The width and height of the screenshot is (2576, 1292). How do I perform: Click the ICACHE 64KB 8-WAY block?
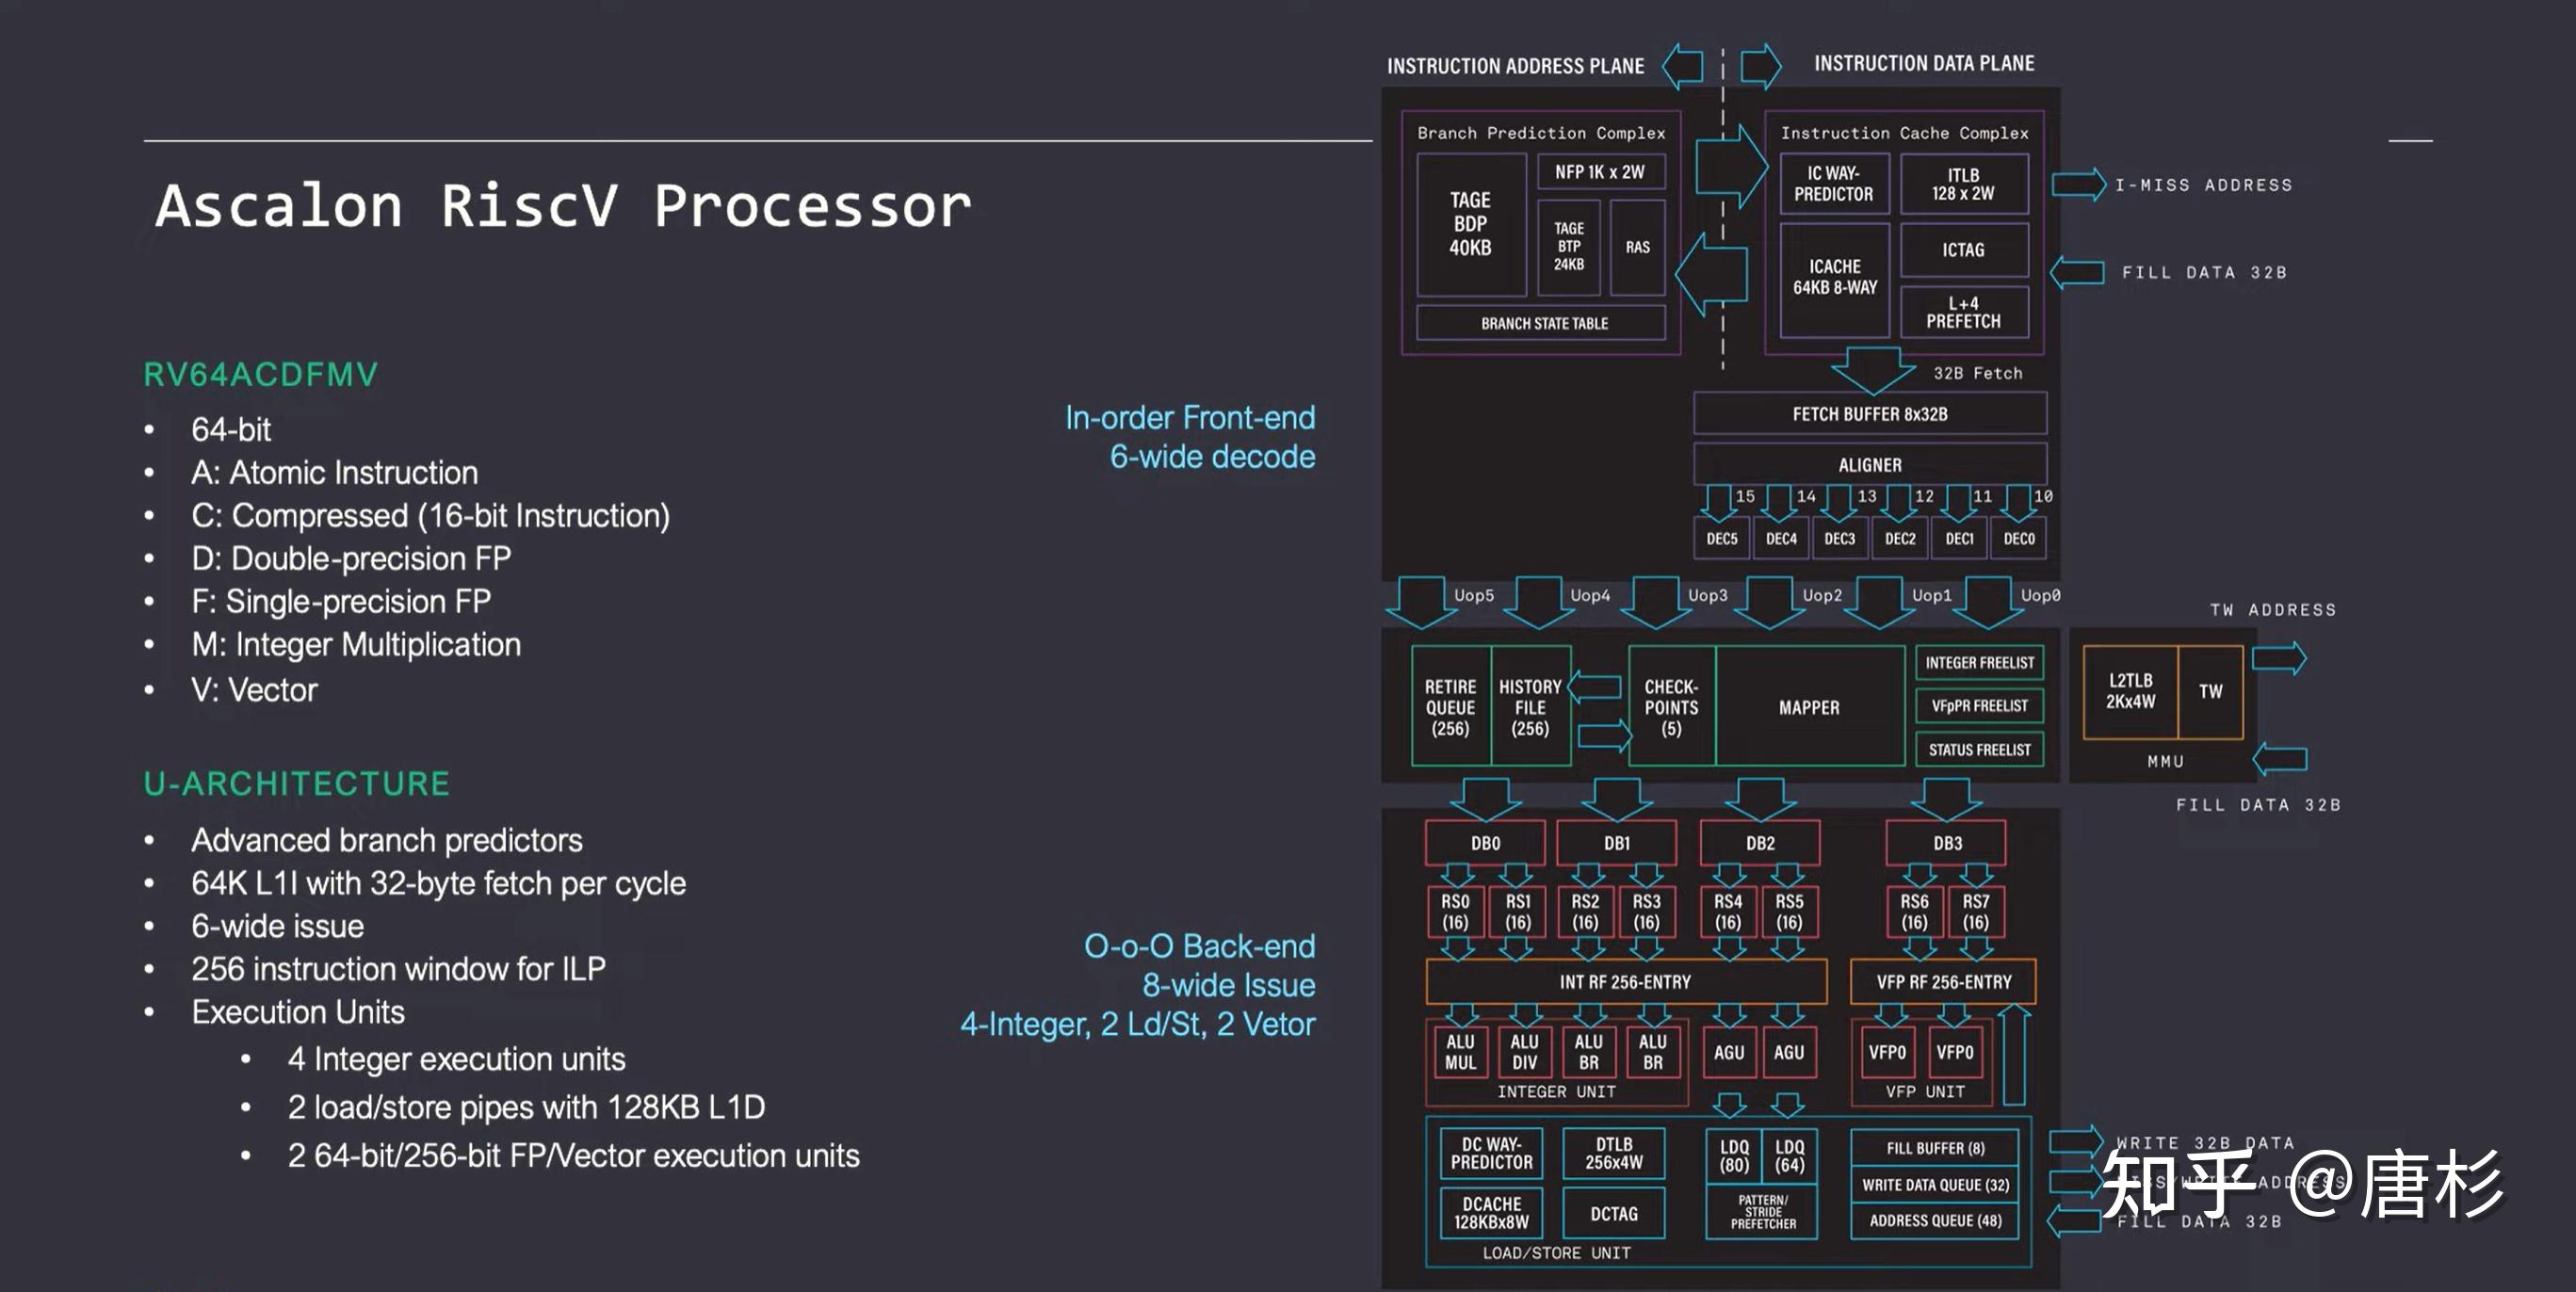pyautogui.click(x=1834, y=278)
